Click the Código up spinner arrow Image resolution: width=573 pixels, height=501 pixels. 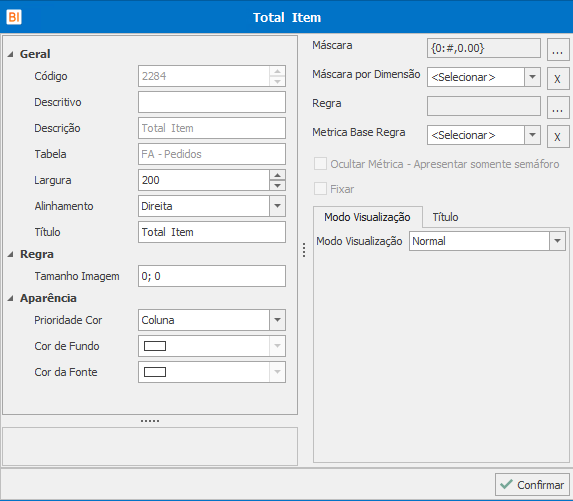pyautogui.click(x=277, y=71)
